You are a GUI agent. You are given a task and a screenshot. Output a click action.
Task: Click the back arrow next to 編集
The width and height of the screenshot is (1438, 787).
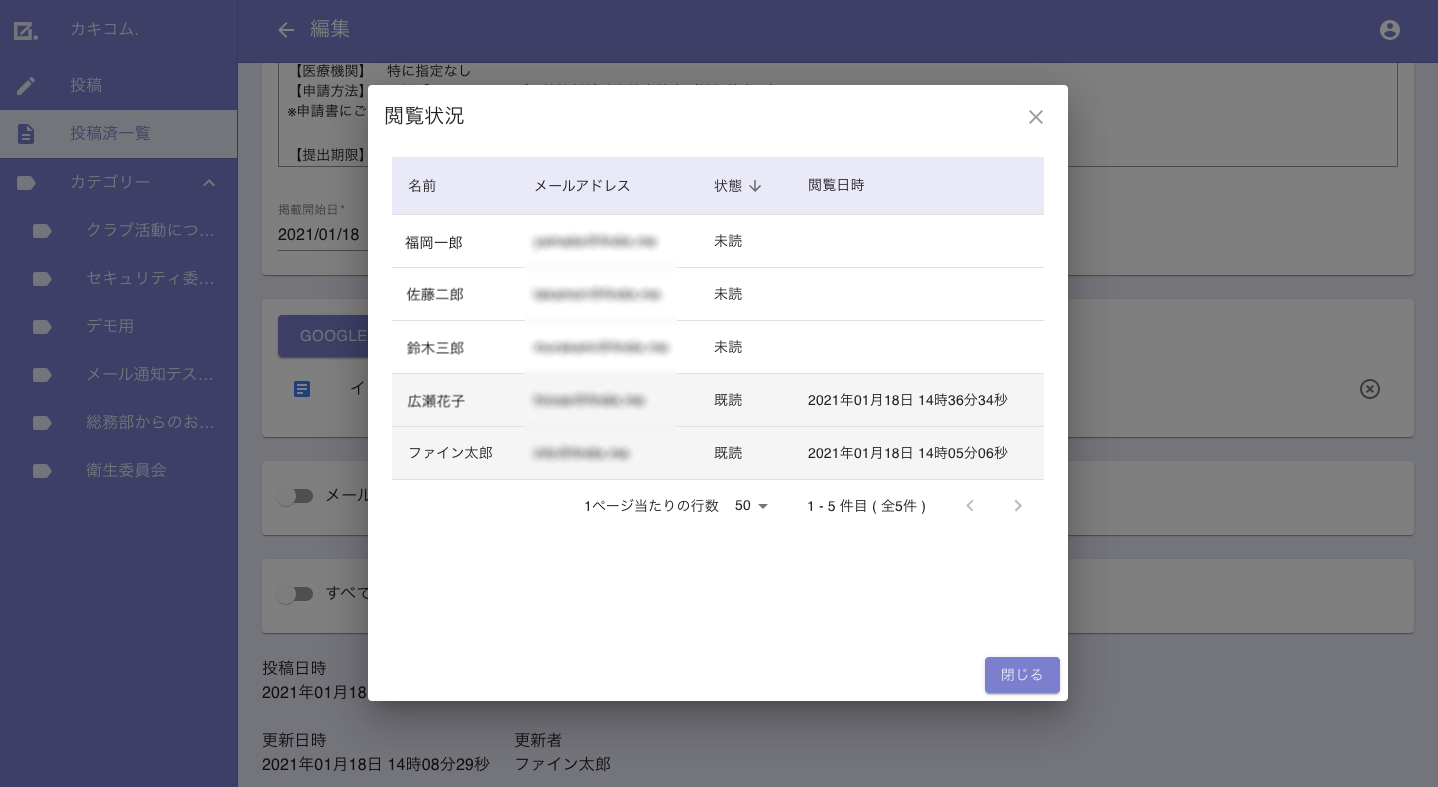click(x=286, y=30)
